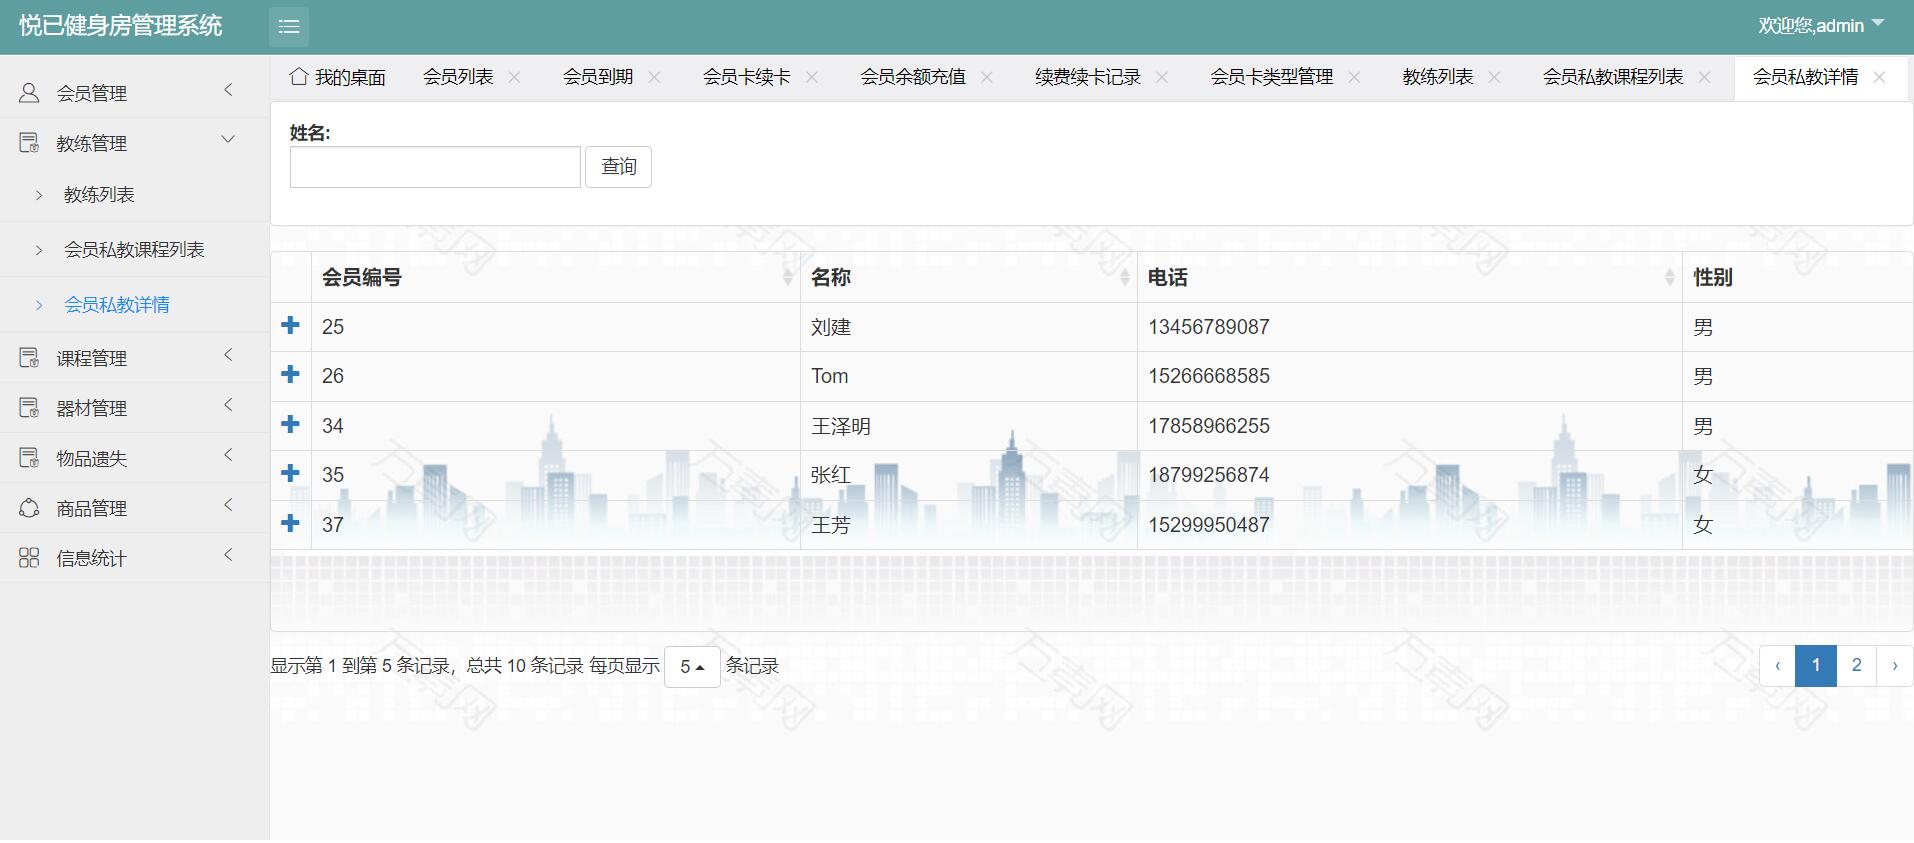Click the 悦已健身房管理系统 title
This screenshot has height=843, width=1914.
click(120, 26)
